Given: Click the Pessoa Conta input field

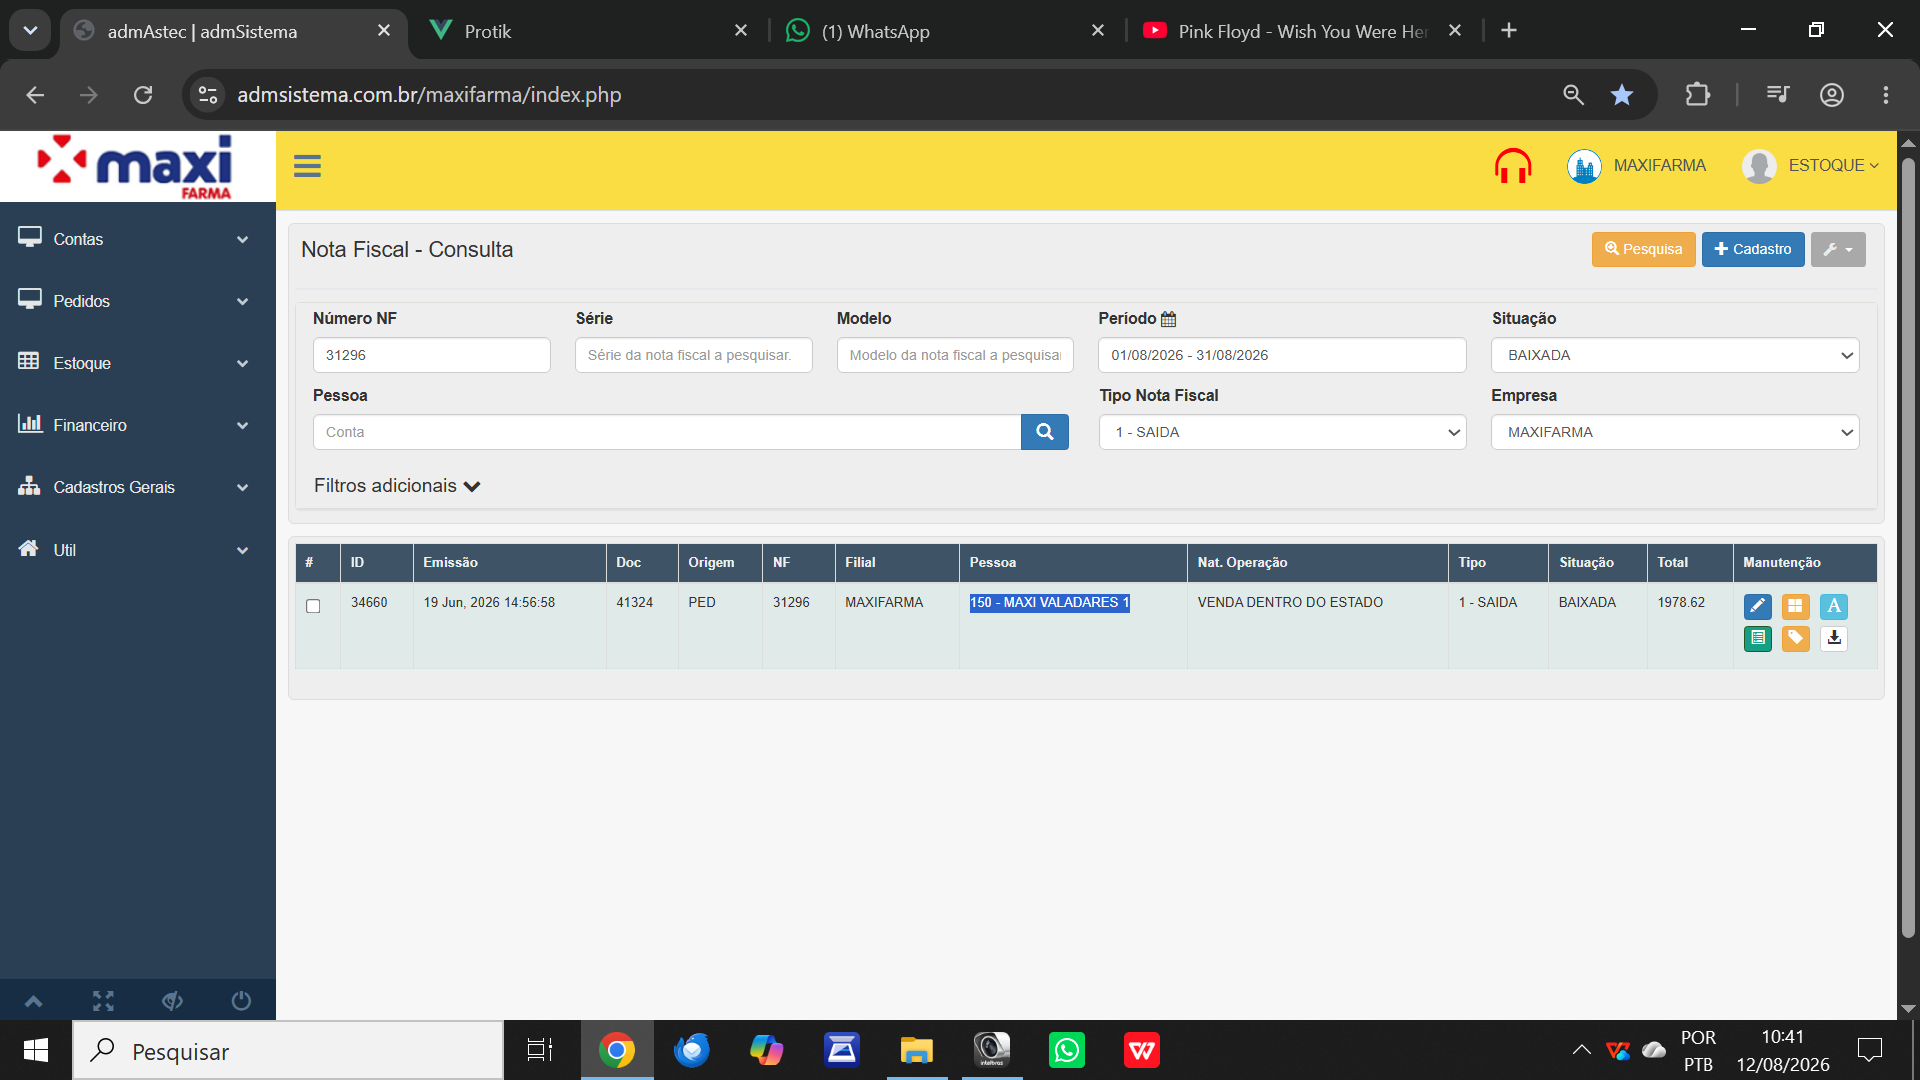Looking at the screenshot, I should pyautogui.click(x=667, y=432).
